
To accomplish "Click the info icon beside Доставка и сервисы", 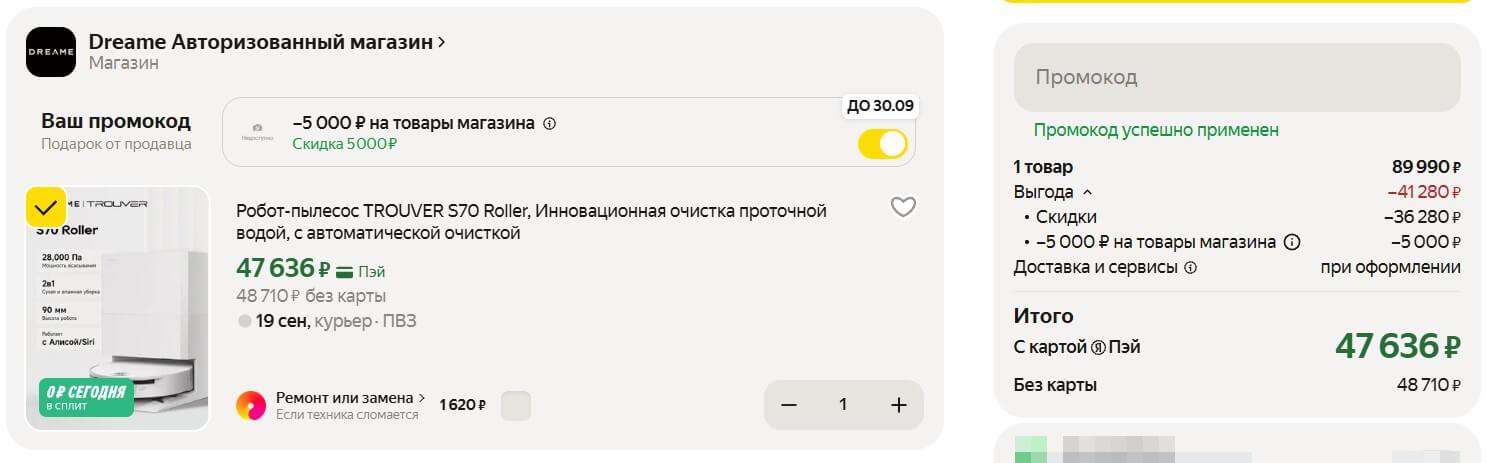I will click(x=1190, y=268).
